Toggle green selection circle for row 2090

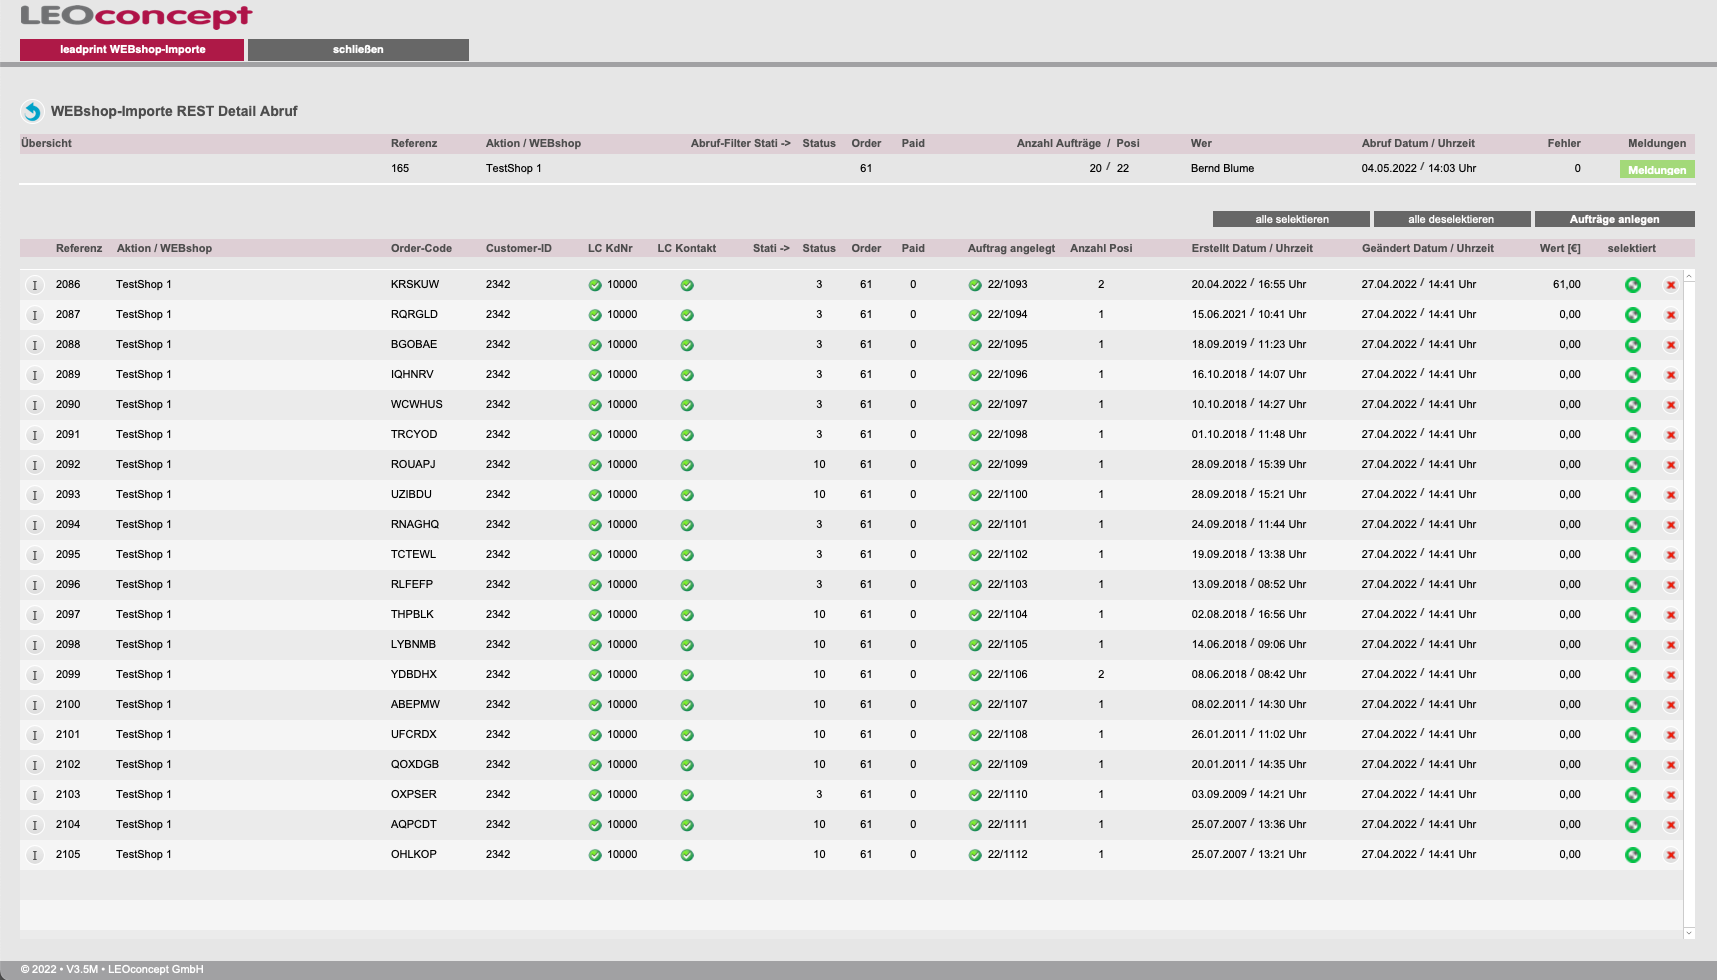(1633, 405)
